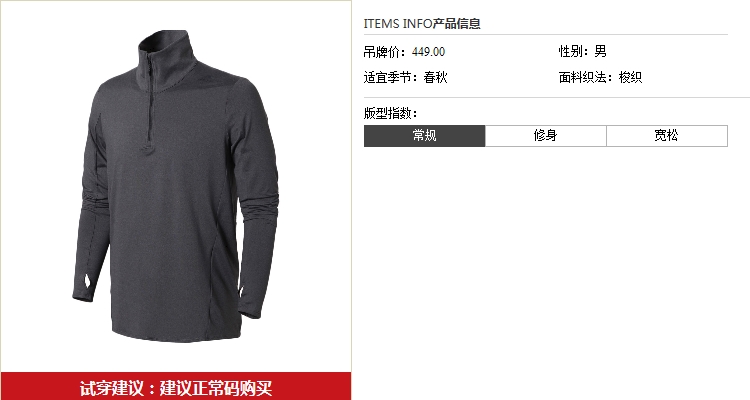Click the 版型指数 label
This screenshot has height=400, width=750.
[x=390, y=113]
